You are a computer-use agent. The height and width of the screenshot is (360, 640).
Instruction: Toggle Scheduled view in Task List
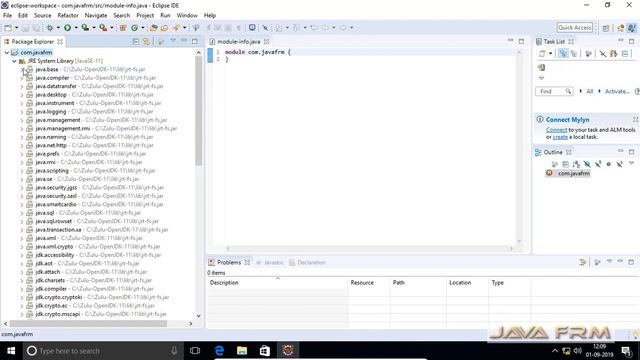pyautogui.click(x=574, y=53)
